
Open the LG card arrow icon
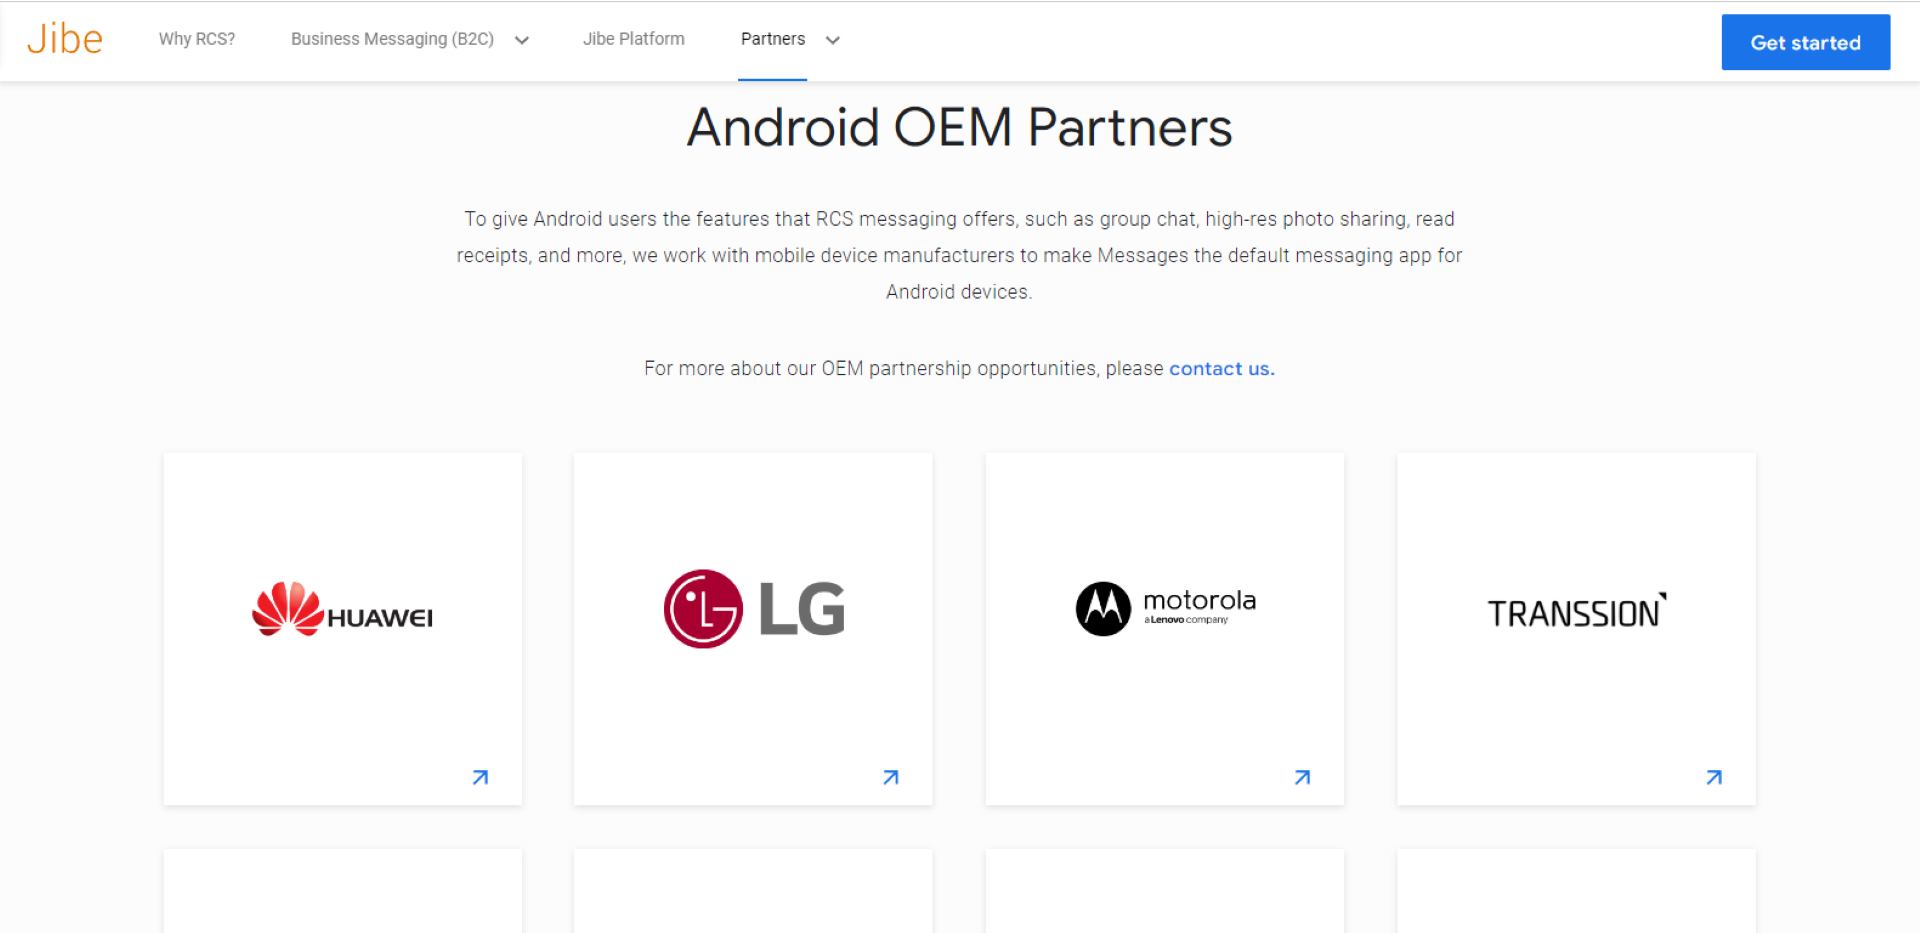891,777
